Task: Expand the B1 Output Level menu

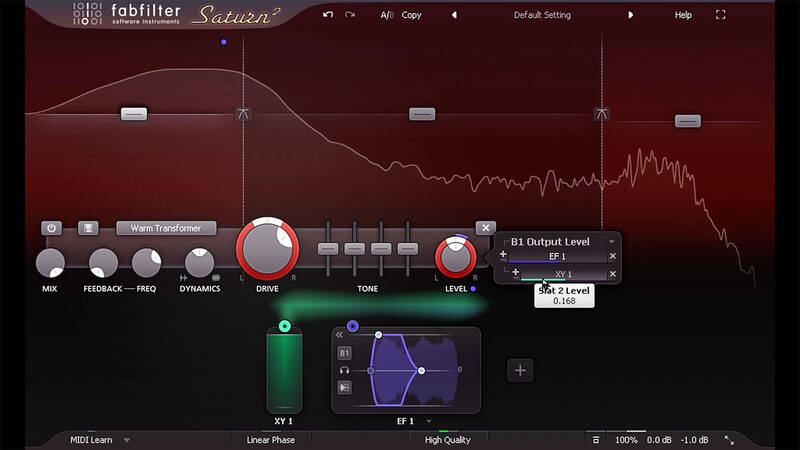Action: 611,242
